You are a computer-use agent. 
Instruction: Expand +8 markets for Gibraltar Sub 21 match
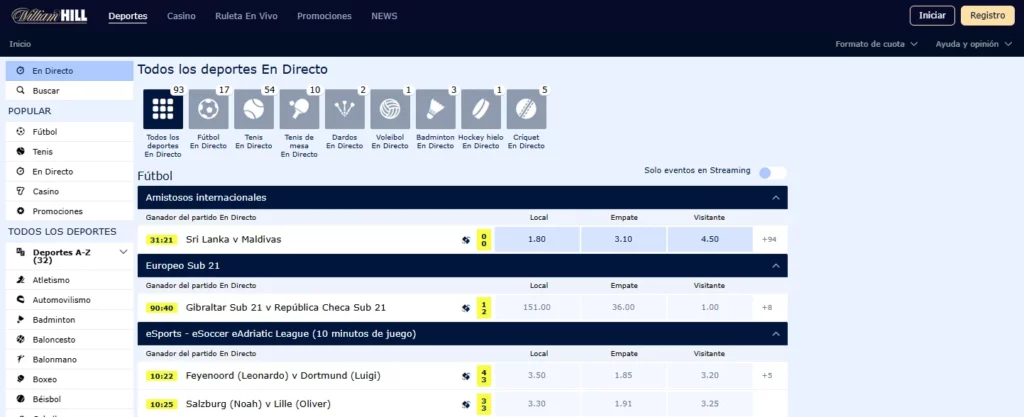(769, 307)
